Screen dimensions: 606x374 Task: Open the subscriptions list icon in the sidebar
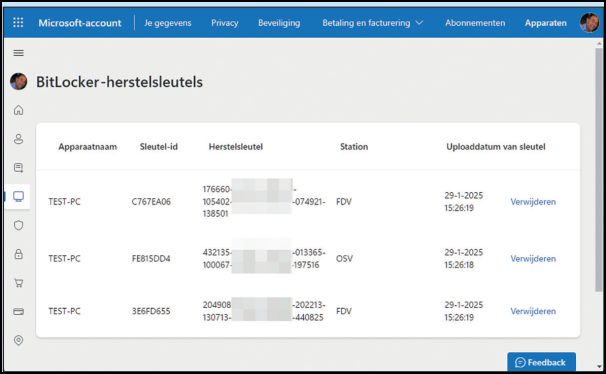coord(18,168)
